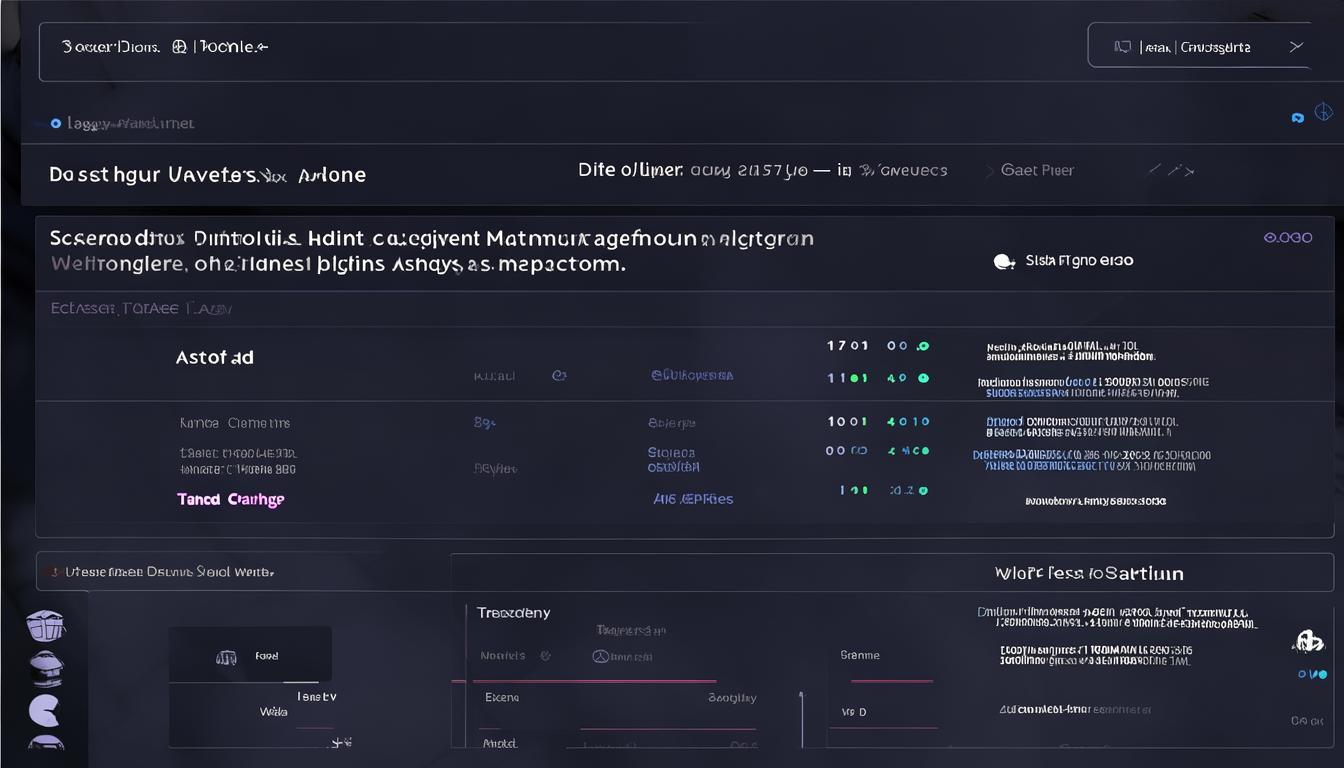The height and width of the screenshot is (768, 1344).
Task: Click the purple '0.000' value
Action: [x=1288, y=238]
